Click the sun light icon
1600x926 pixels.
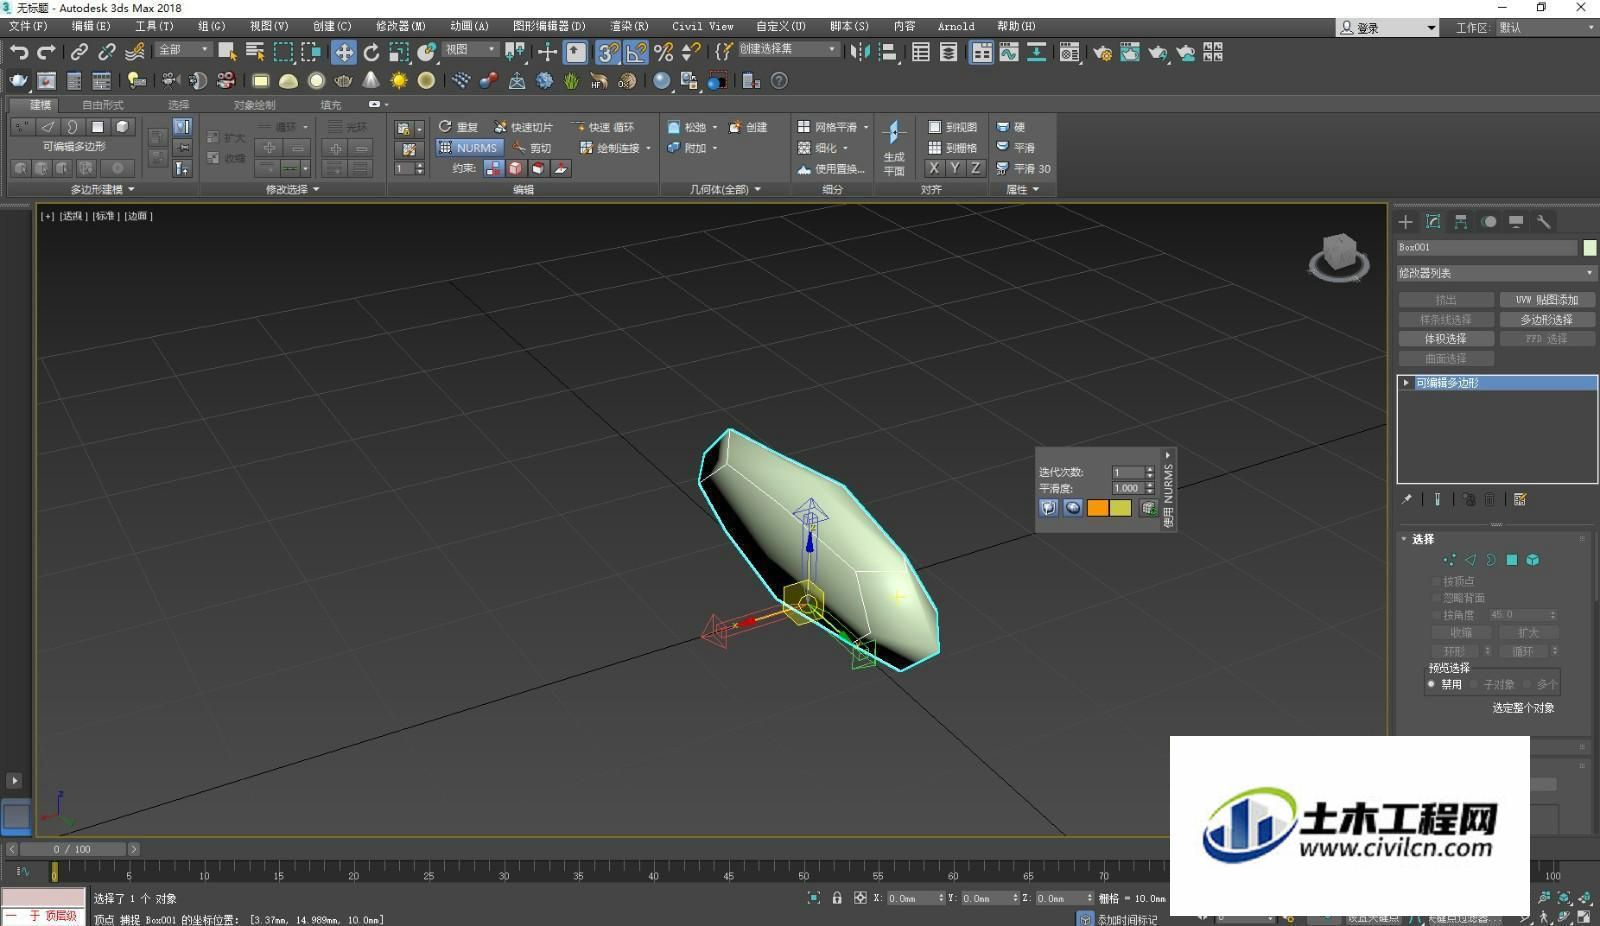(x=399, y=80)
